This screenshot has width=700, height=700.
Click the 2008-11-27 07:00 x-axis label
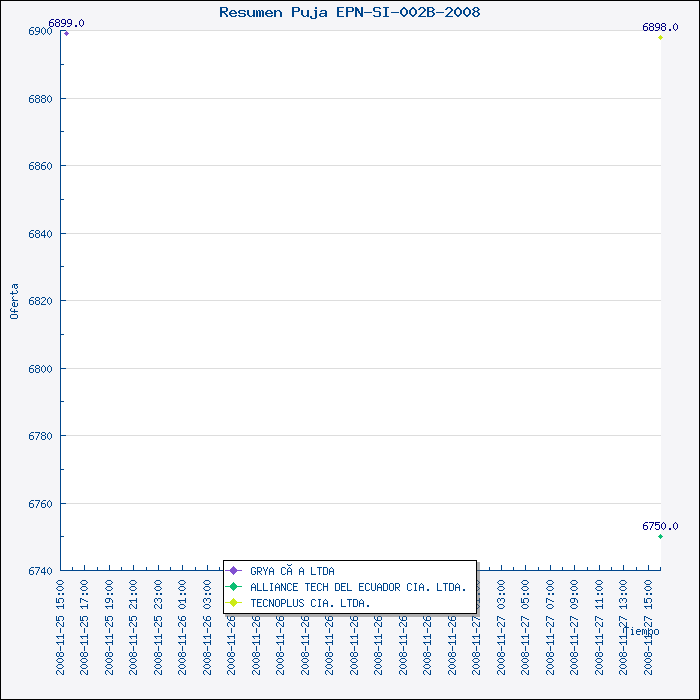pos(550,626)
